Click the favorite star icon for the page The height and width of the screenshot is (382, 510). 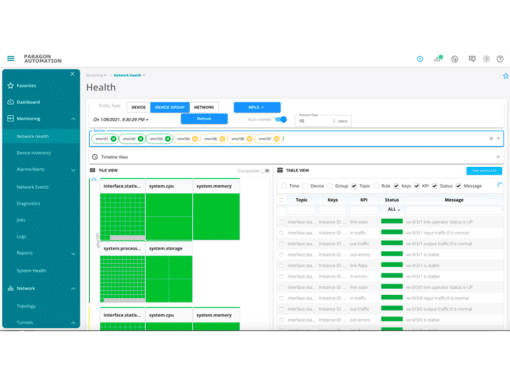click(x=505, y=76)
